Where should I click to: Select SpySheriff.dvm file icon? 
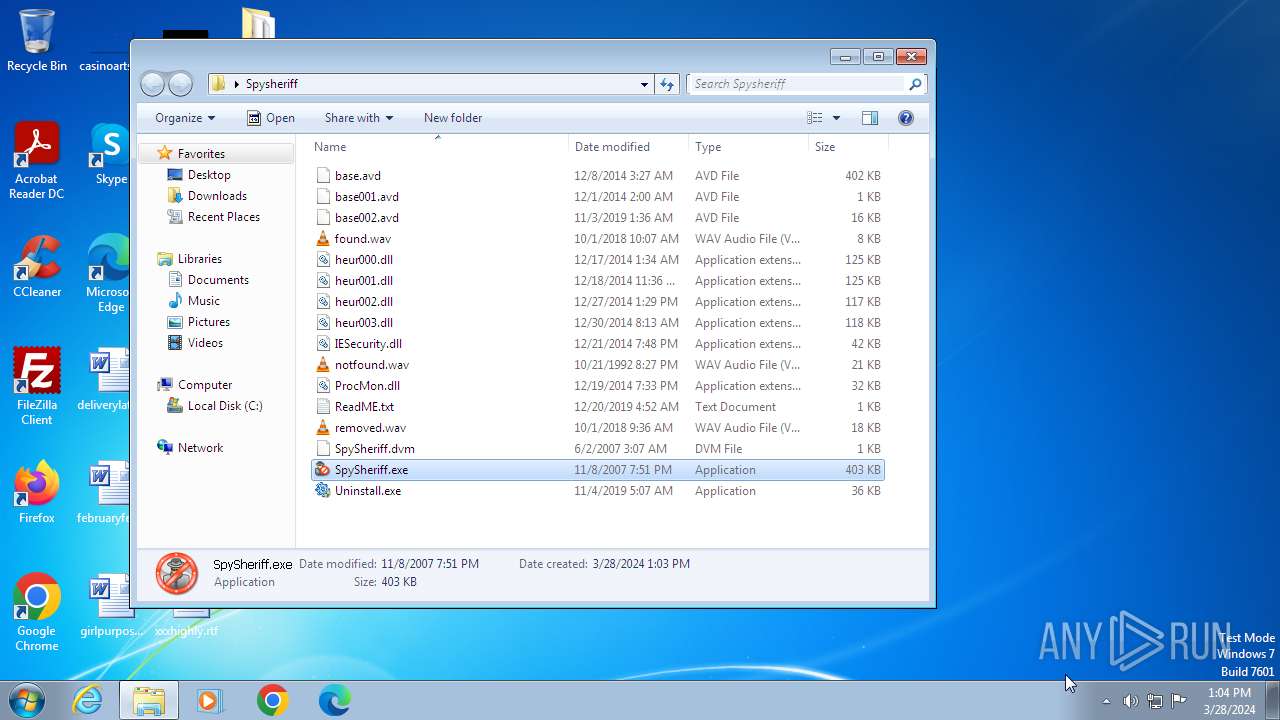click(322, 449)
